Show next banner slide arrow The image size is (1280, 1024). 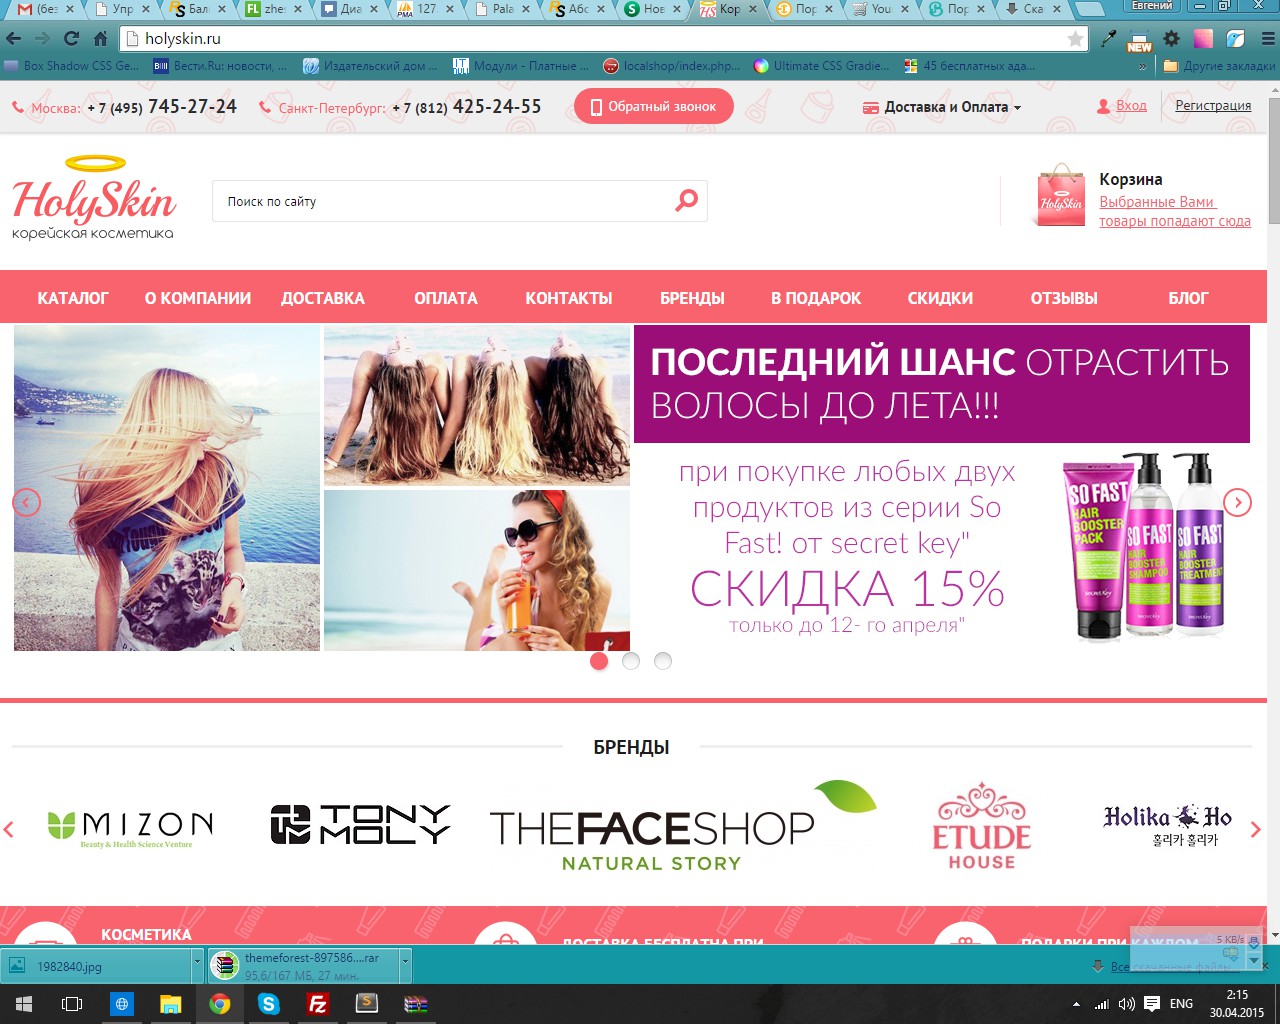1237,502
